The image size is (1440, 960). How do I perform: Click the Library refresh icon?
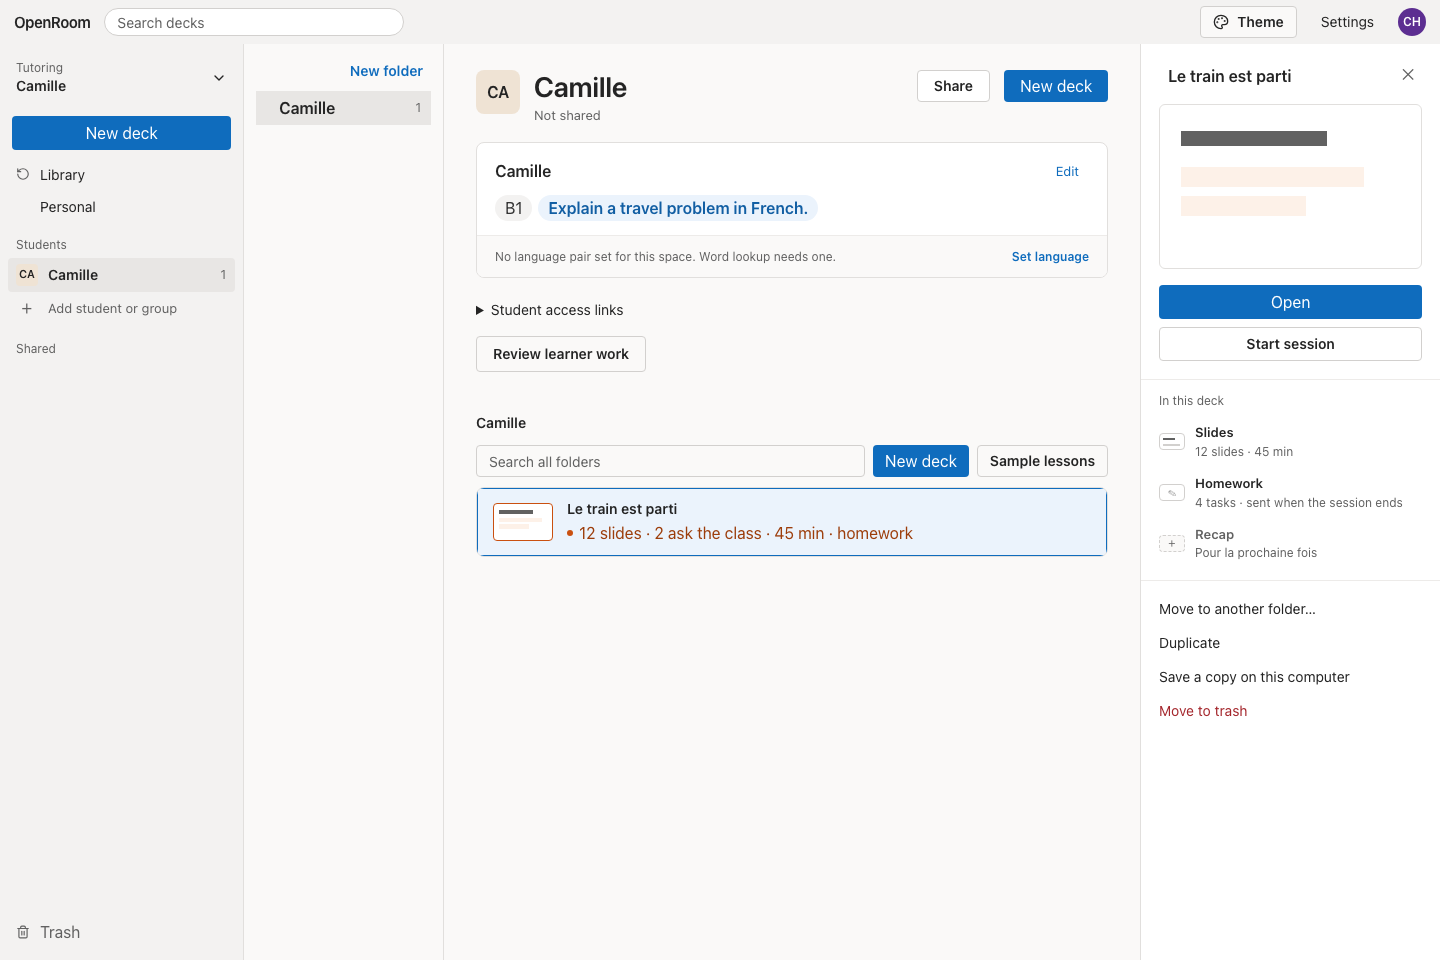[23, 174]
